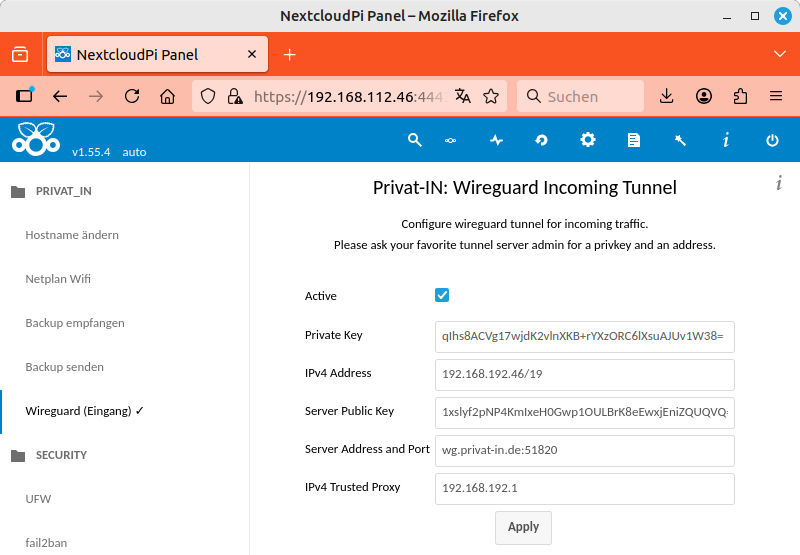Click the power icon in header

tap(772, 141)
